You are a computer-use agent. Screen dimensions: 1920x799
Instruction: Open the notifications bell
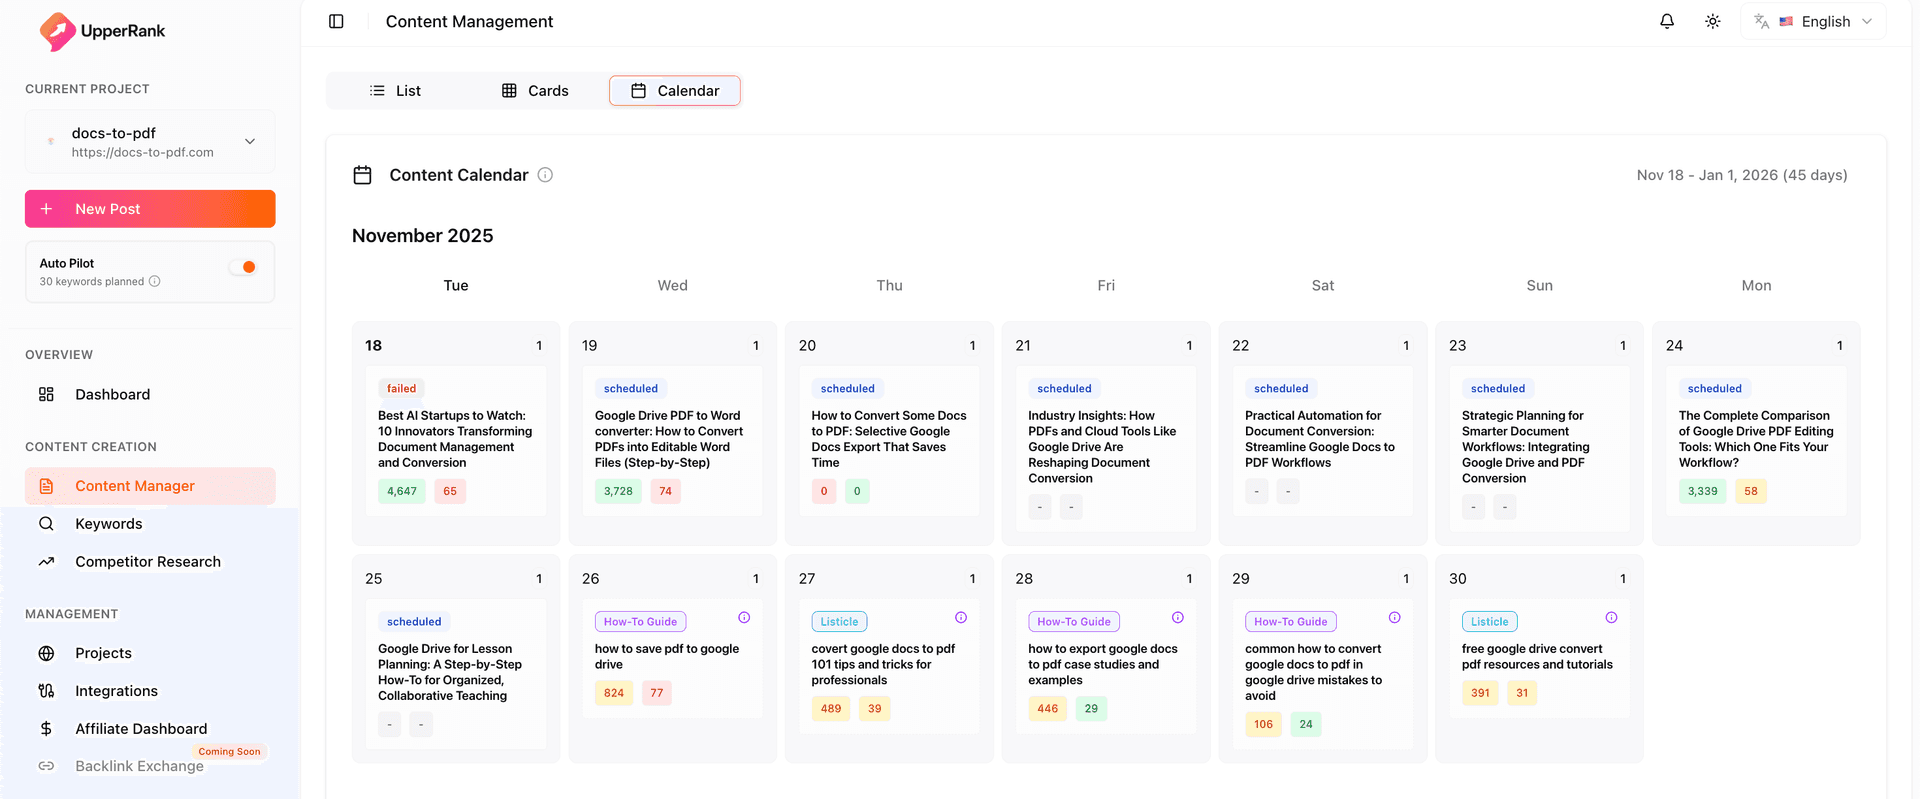[1666, 21]
